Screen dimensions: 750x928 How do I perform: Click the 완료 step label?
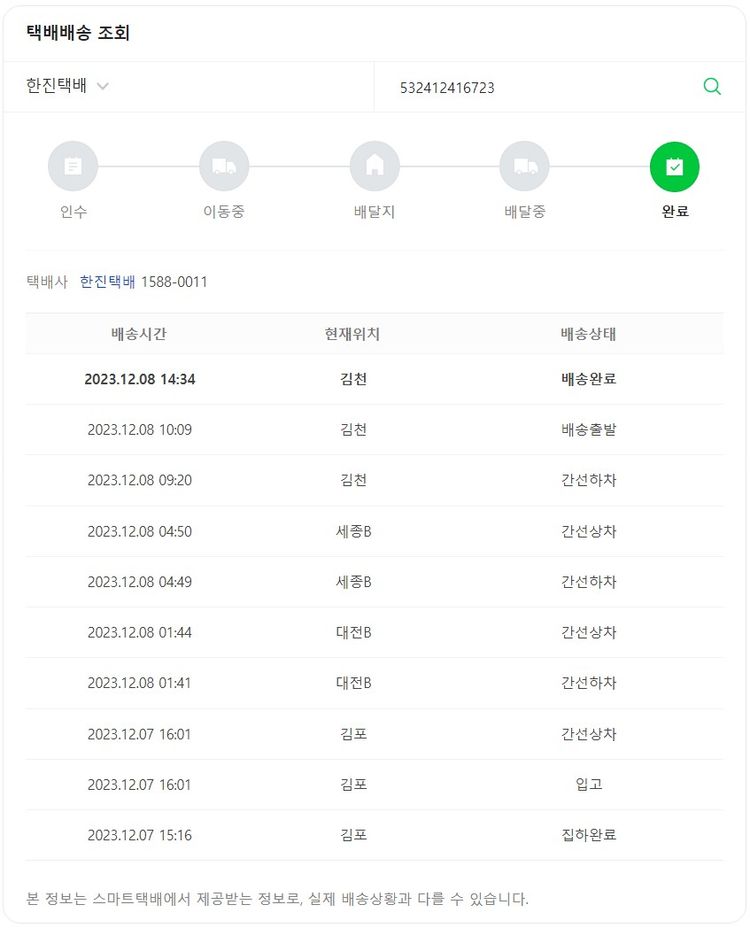coord(675,212)
